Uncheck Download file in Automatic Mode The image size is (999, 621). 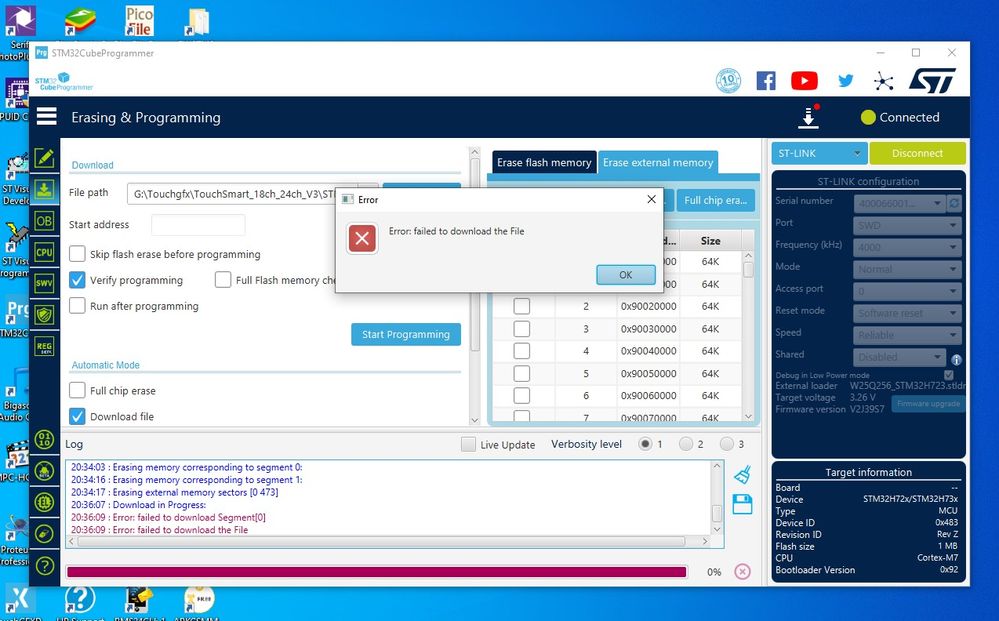coord(77,416)
